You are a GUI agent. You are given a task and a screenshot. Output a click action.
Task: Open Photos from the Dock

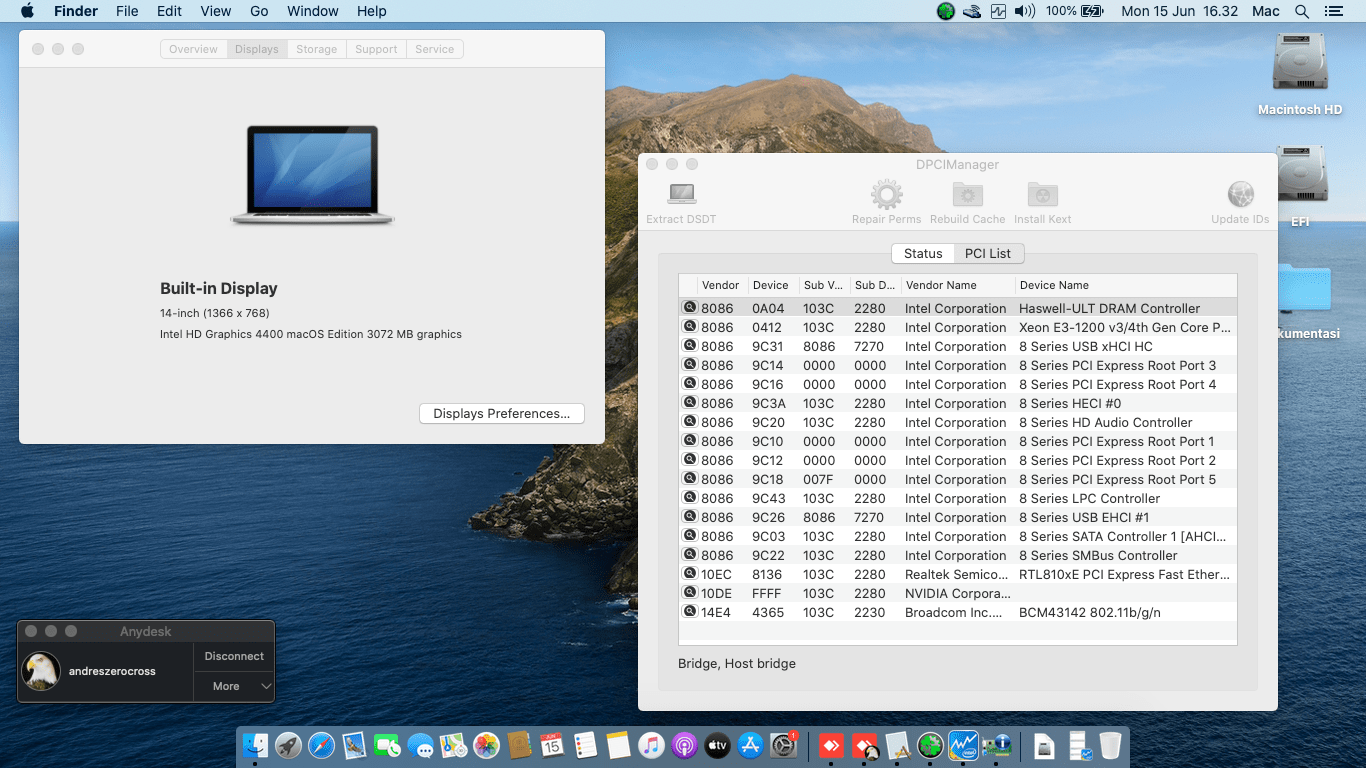pos(486,745)
